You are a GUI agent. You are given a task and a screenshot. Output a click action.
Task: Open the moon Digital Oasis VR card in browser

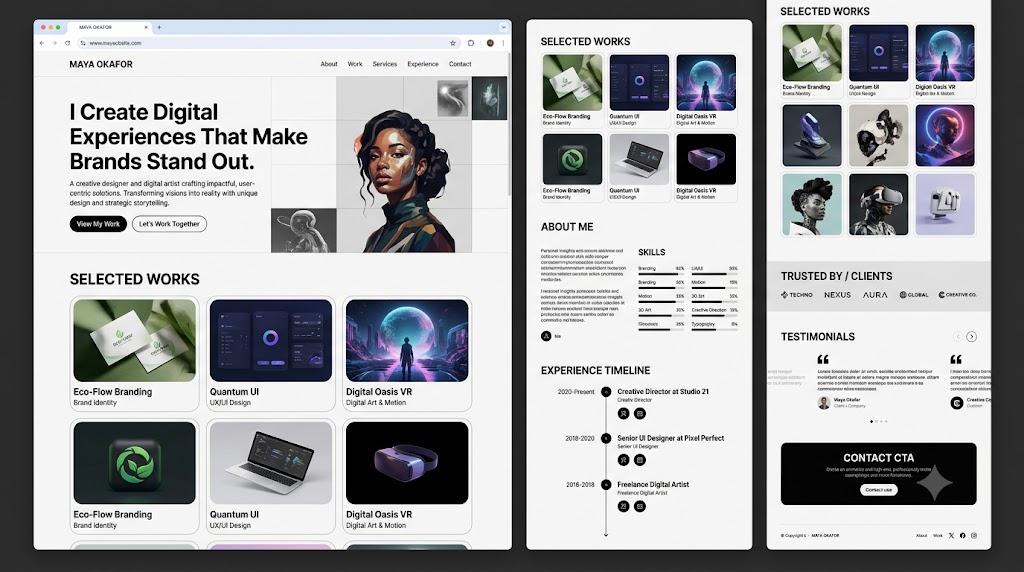coord(407,353)
